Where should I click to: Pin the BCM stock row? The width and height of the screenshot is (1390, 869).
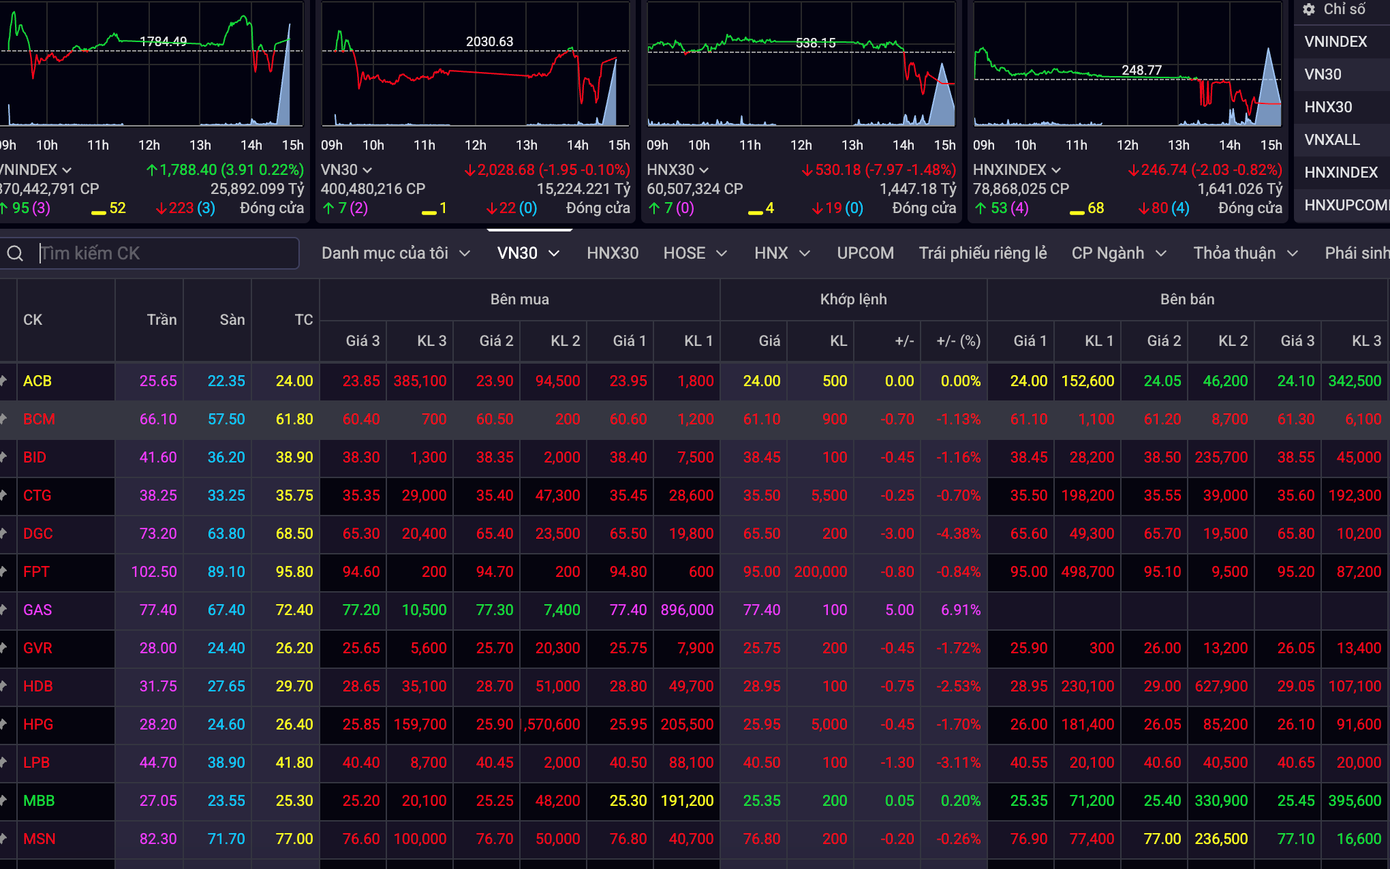(x=4, y=419)
